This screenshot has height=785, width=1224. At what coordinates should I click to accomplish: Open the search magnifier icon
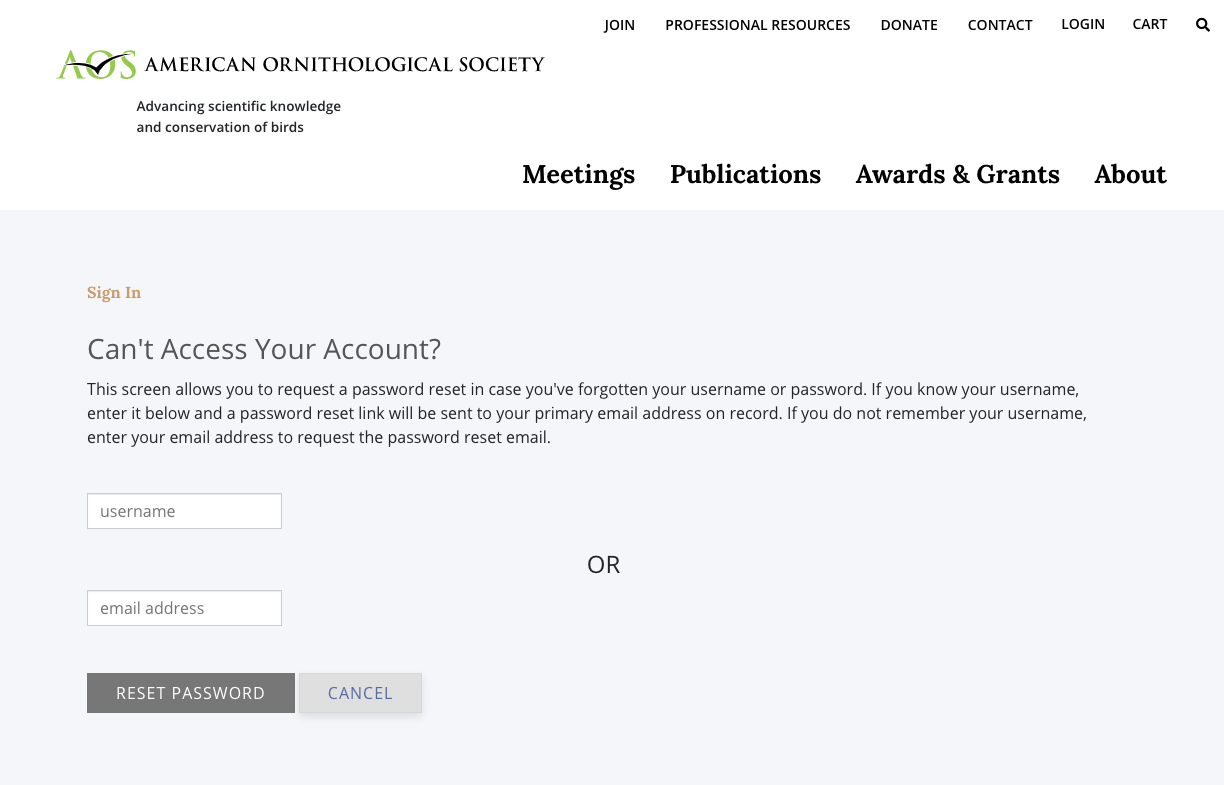(x=1203, y=25)
